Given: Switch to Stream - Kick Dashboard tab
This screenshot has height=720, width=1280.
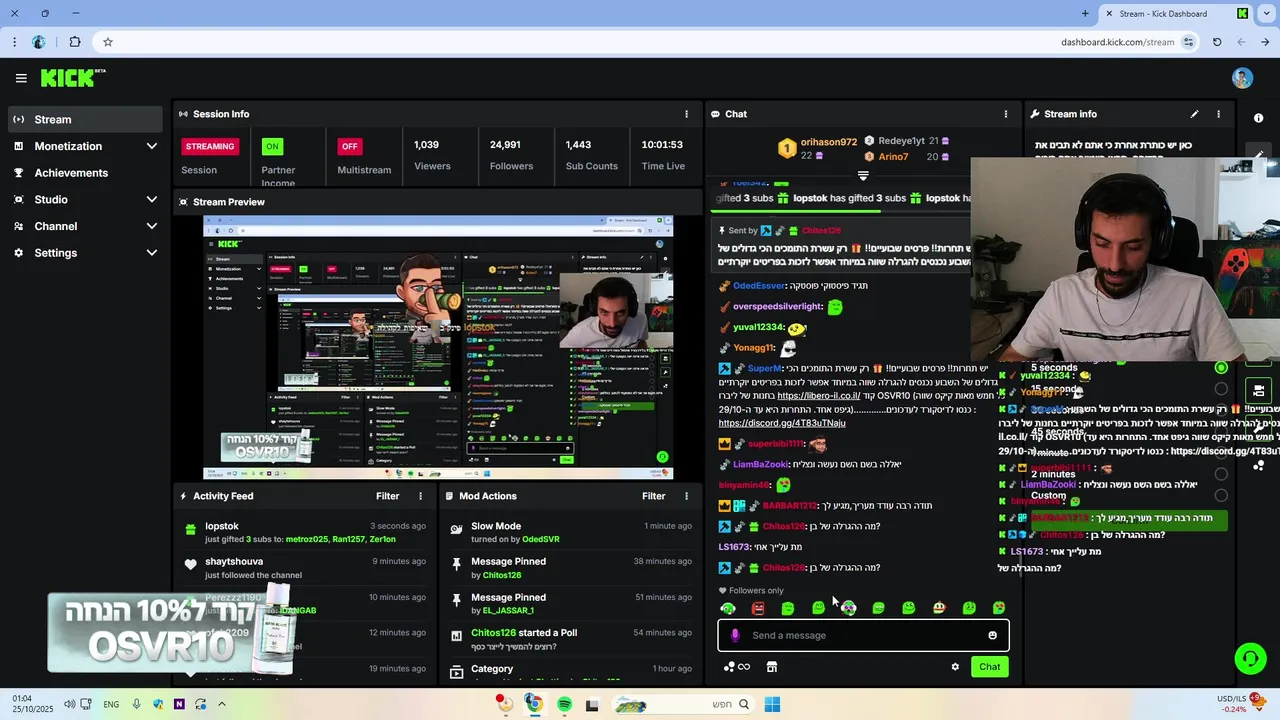Looking at the screenshot, I should click(1176, 13).
